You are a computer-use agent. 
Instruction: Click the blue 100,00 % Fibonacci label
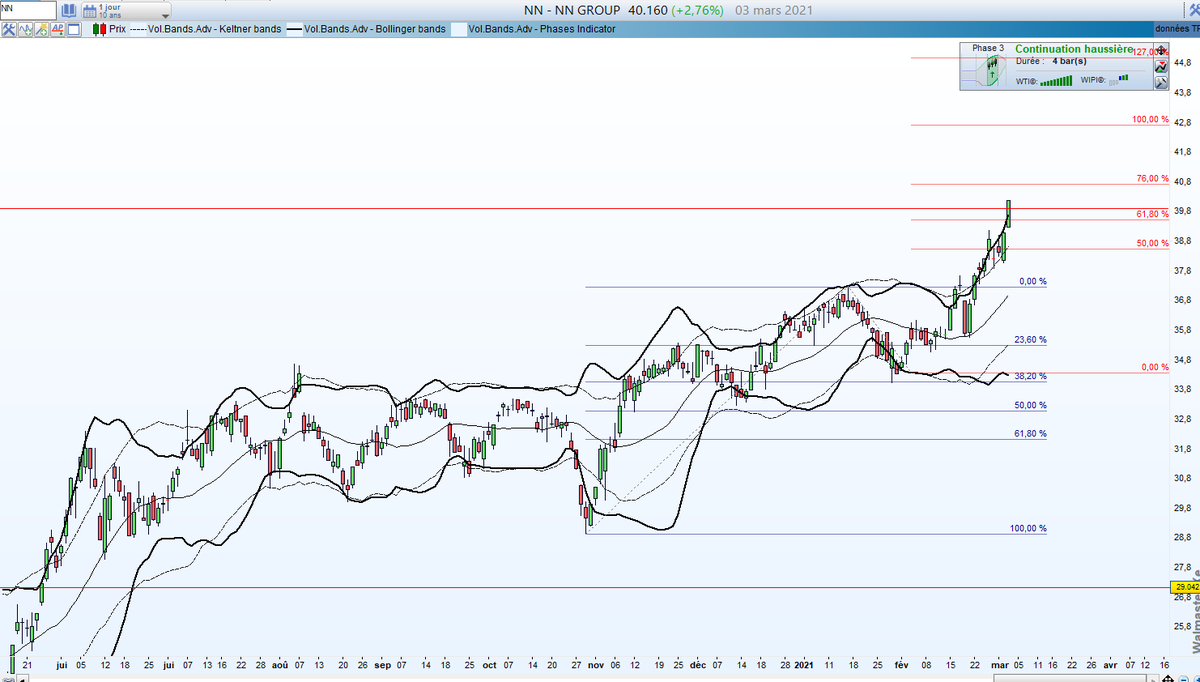pos(1028,528)
